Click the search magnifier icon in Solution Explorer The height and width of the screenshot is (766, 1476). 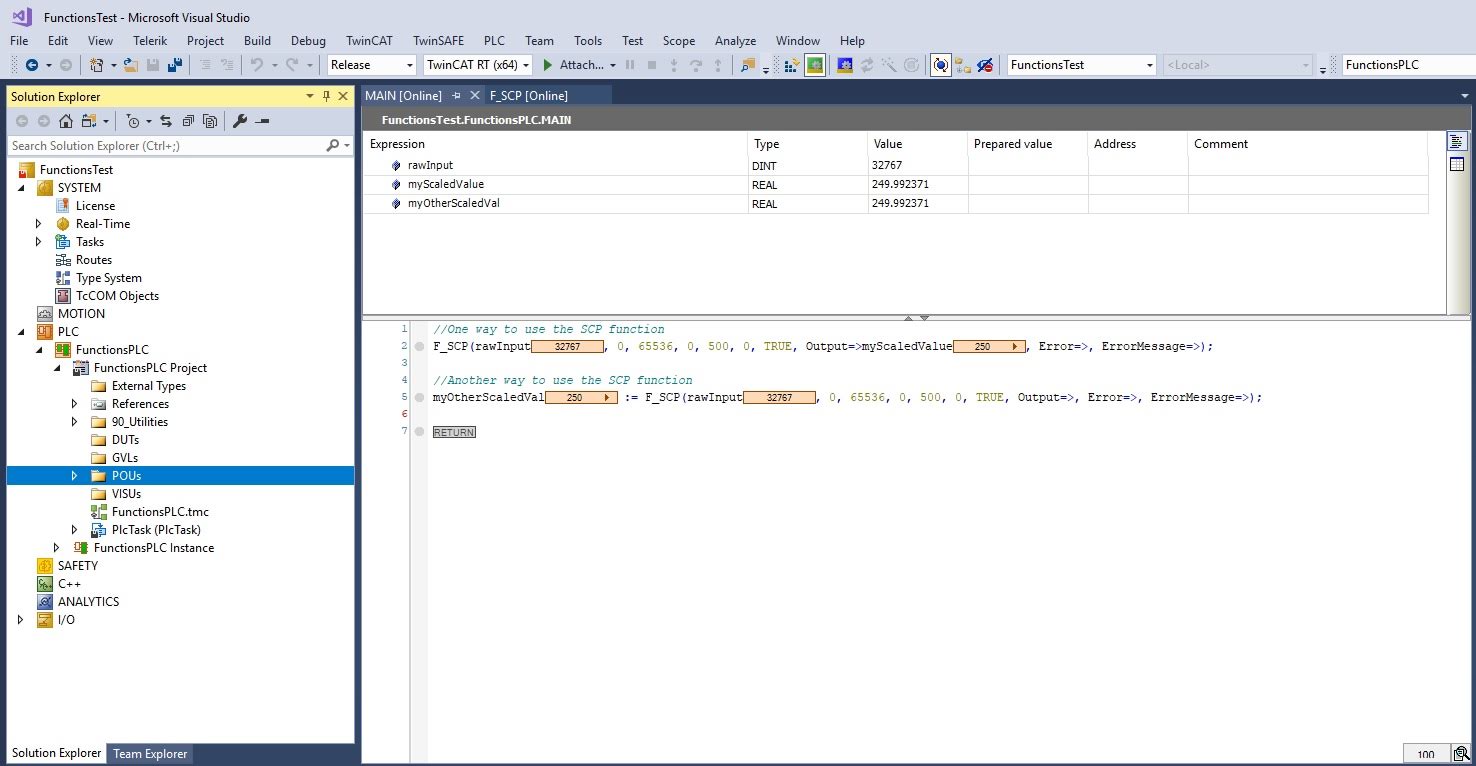pyautogui.click(x=333, y=146)
